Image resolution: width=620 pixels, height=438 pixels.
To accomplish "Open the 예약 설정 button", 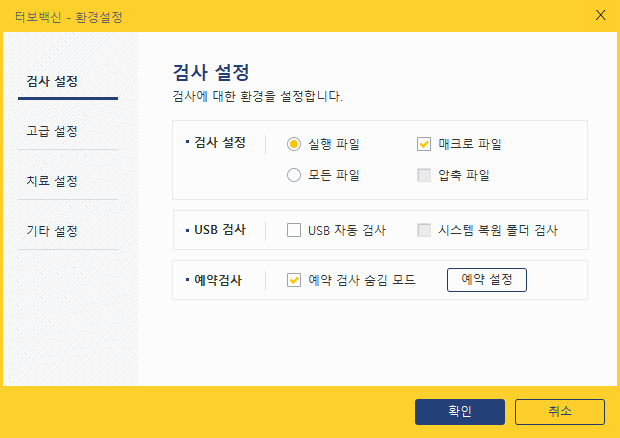I will (486, 280).
